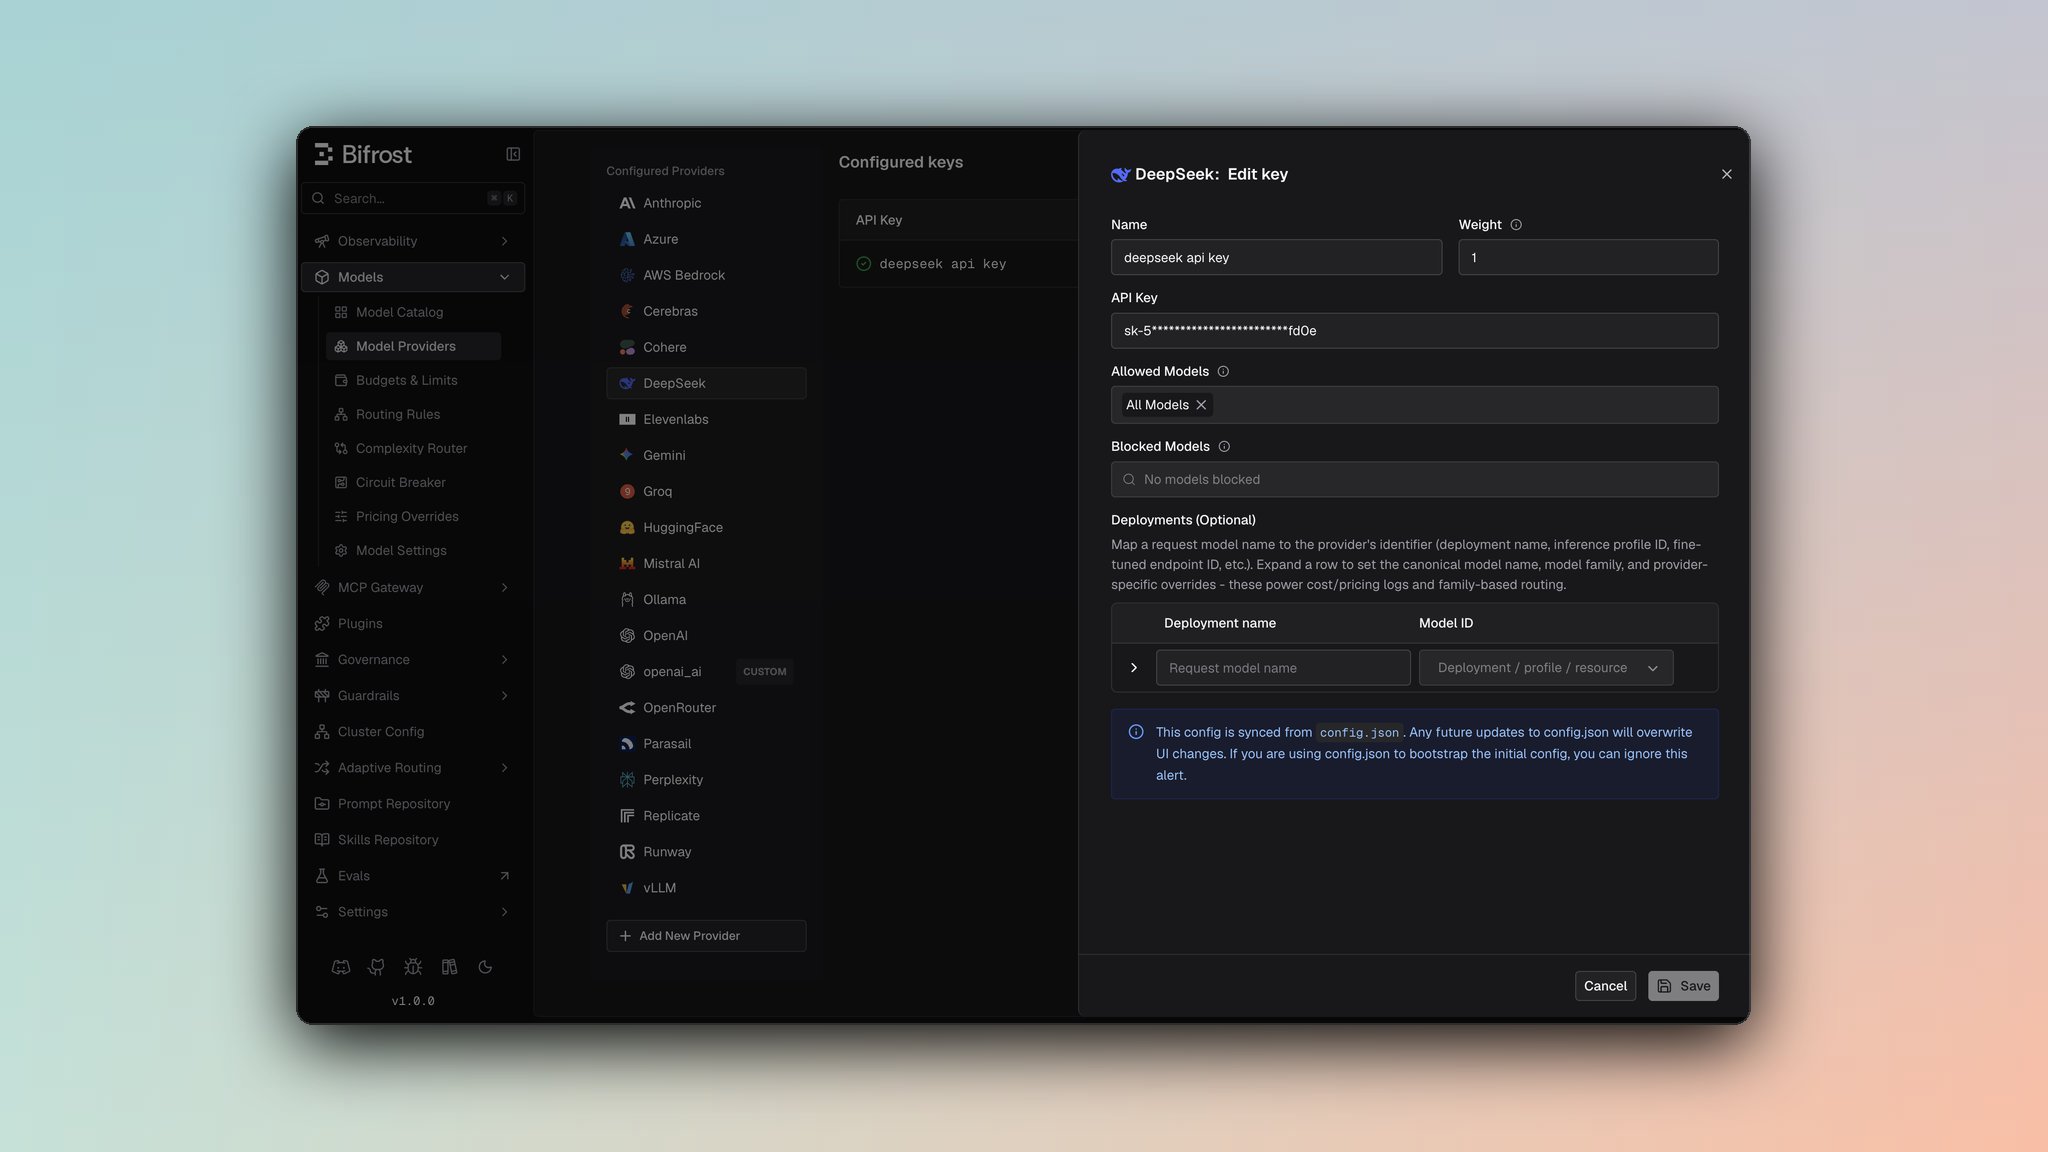The image size is (2048, 1152).
Task: Open Evals external link
Action: [413, 875]
